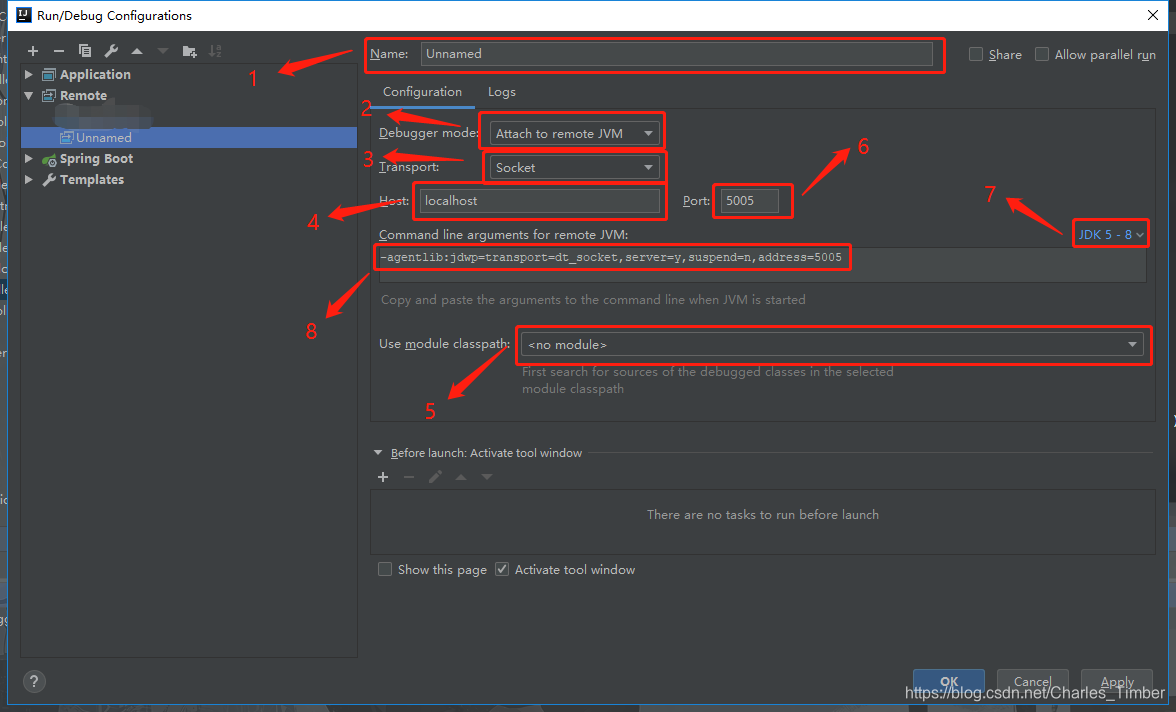The height and width of the screenshot is (712, 1176).
Task: Switch to the Logs tab
Action: 502,92
